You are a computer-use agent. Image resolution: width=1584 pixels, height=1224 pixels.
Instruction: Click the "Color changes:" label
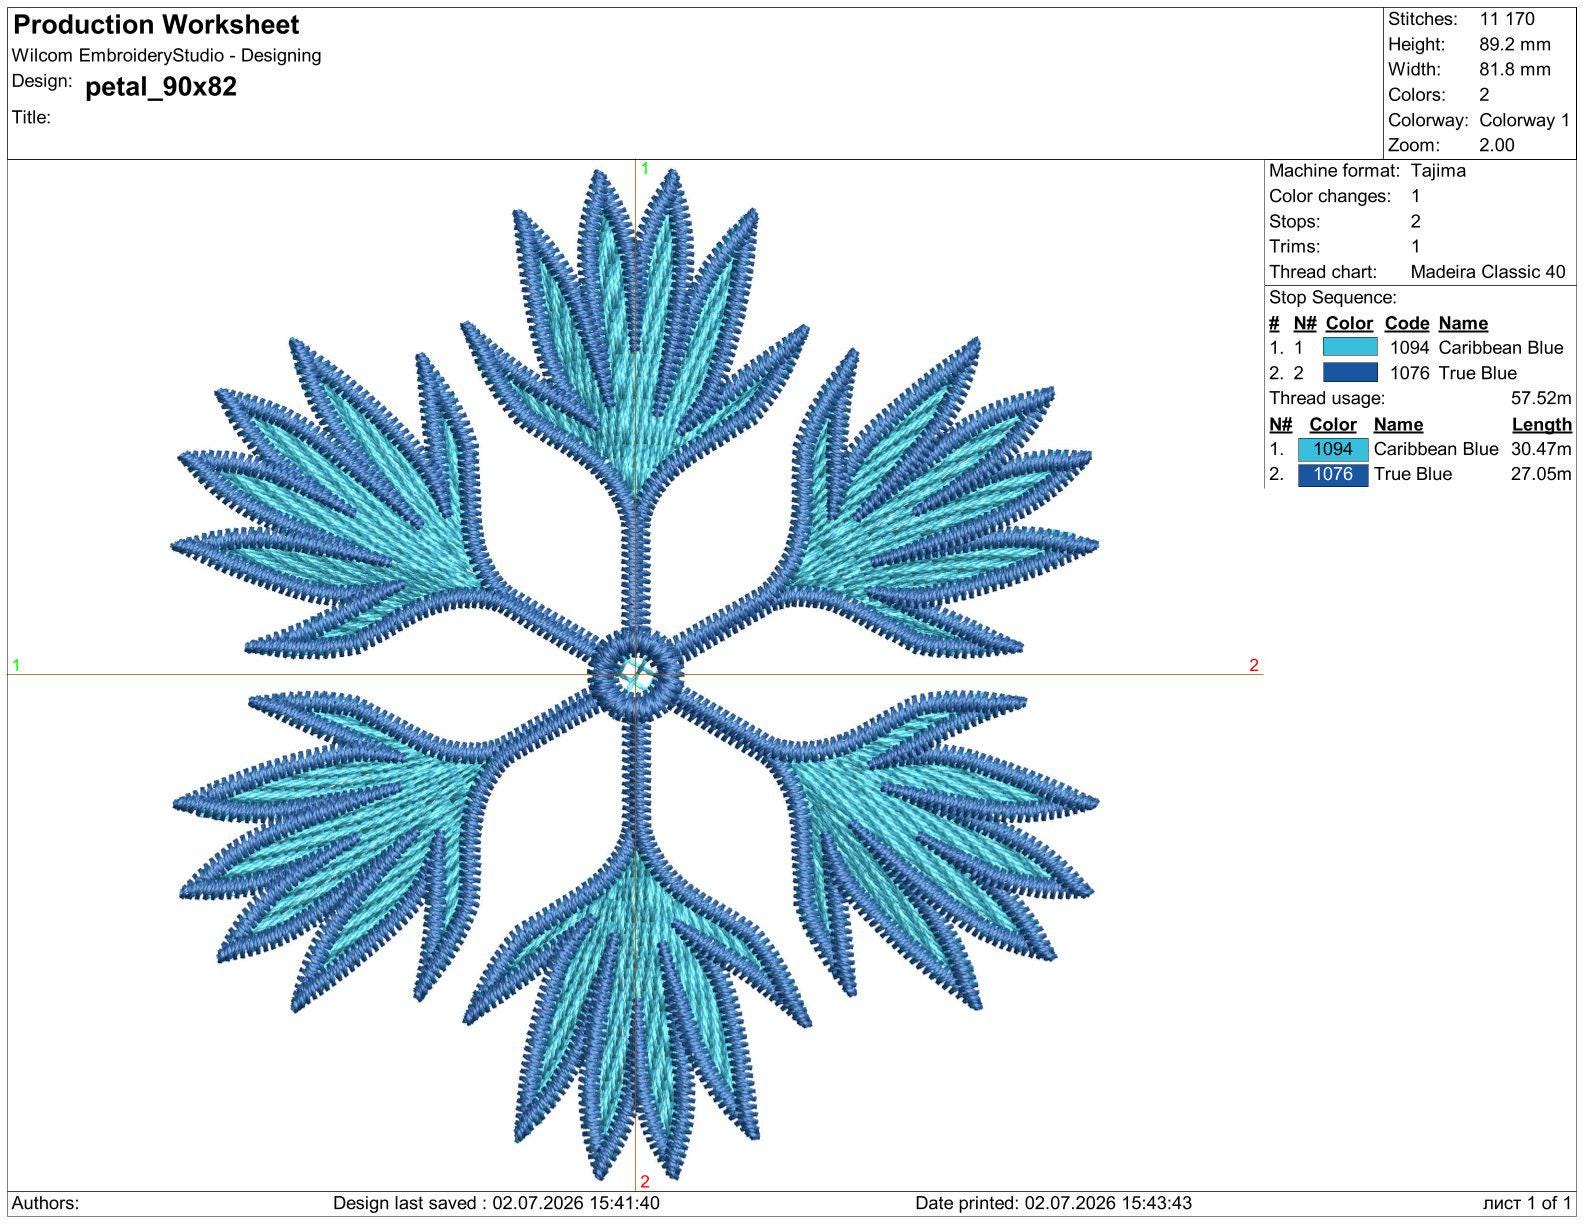(1330, 196)
